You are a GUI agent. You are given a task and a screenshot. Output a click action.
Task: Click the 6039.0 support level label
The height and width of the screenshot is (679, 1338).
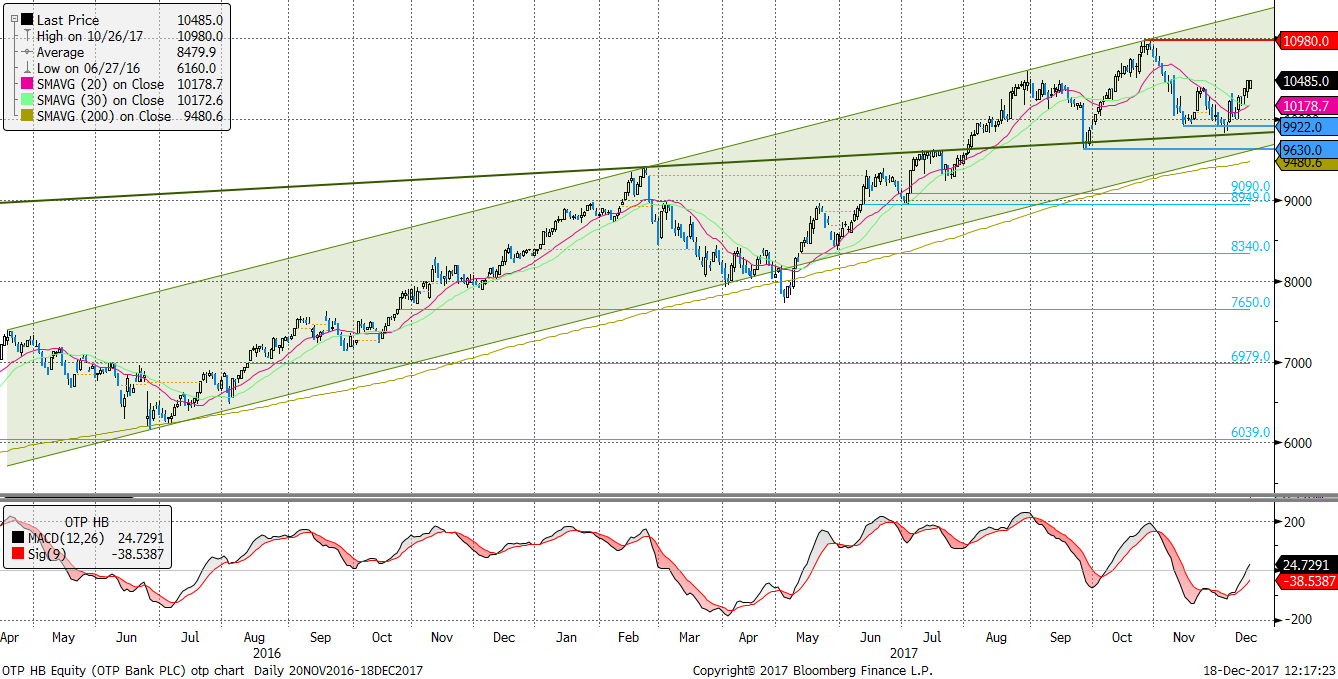[x=1250, y=432]
